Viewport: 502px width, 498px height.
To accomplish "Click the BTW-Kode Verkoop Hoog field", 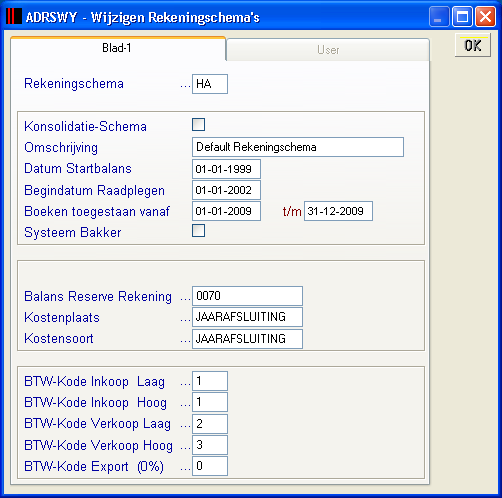I will 210,445.
